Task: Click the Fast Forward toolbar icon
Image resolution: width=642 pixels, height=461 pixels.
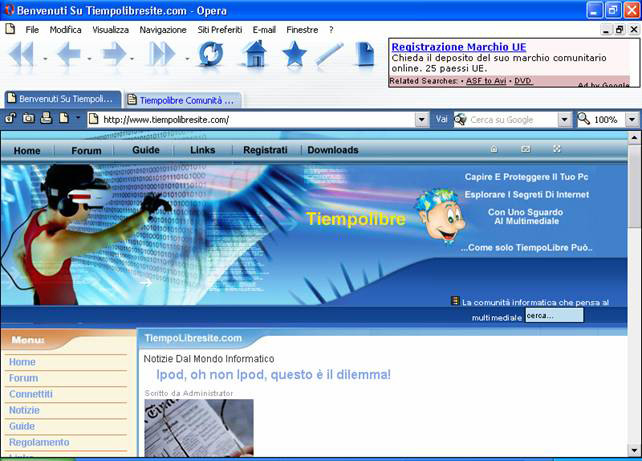Action: 163,54
